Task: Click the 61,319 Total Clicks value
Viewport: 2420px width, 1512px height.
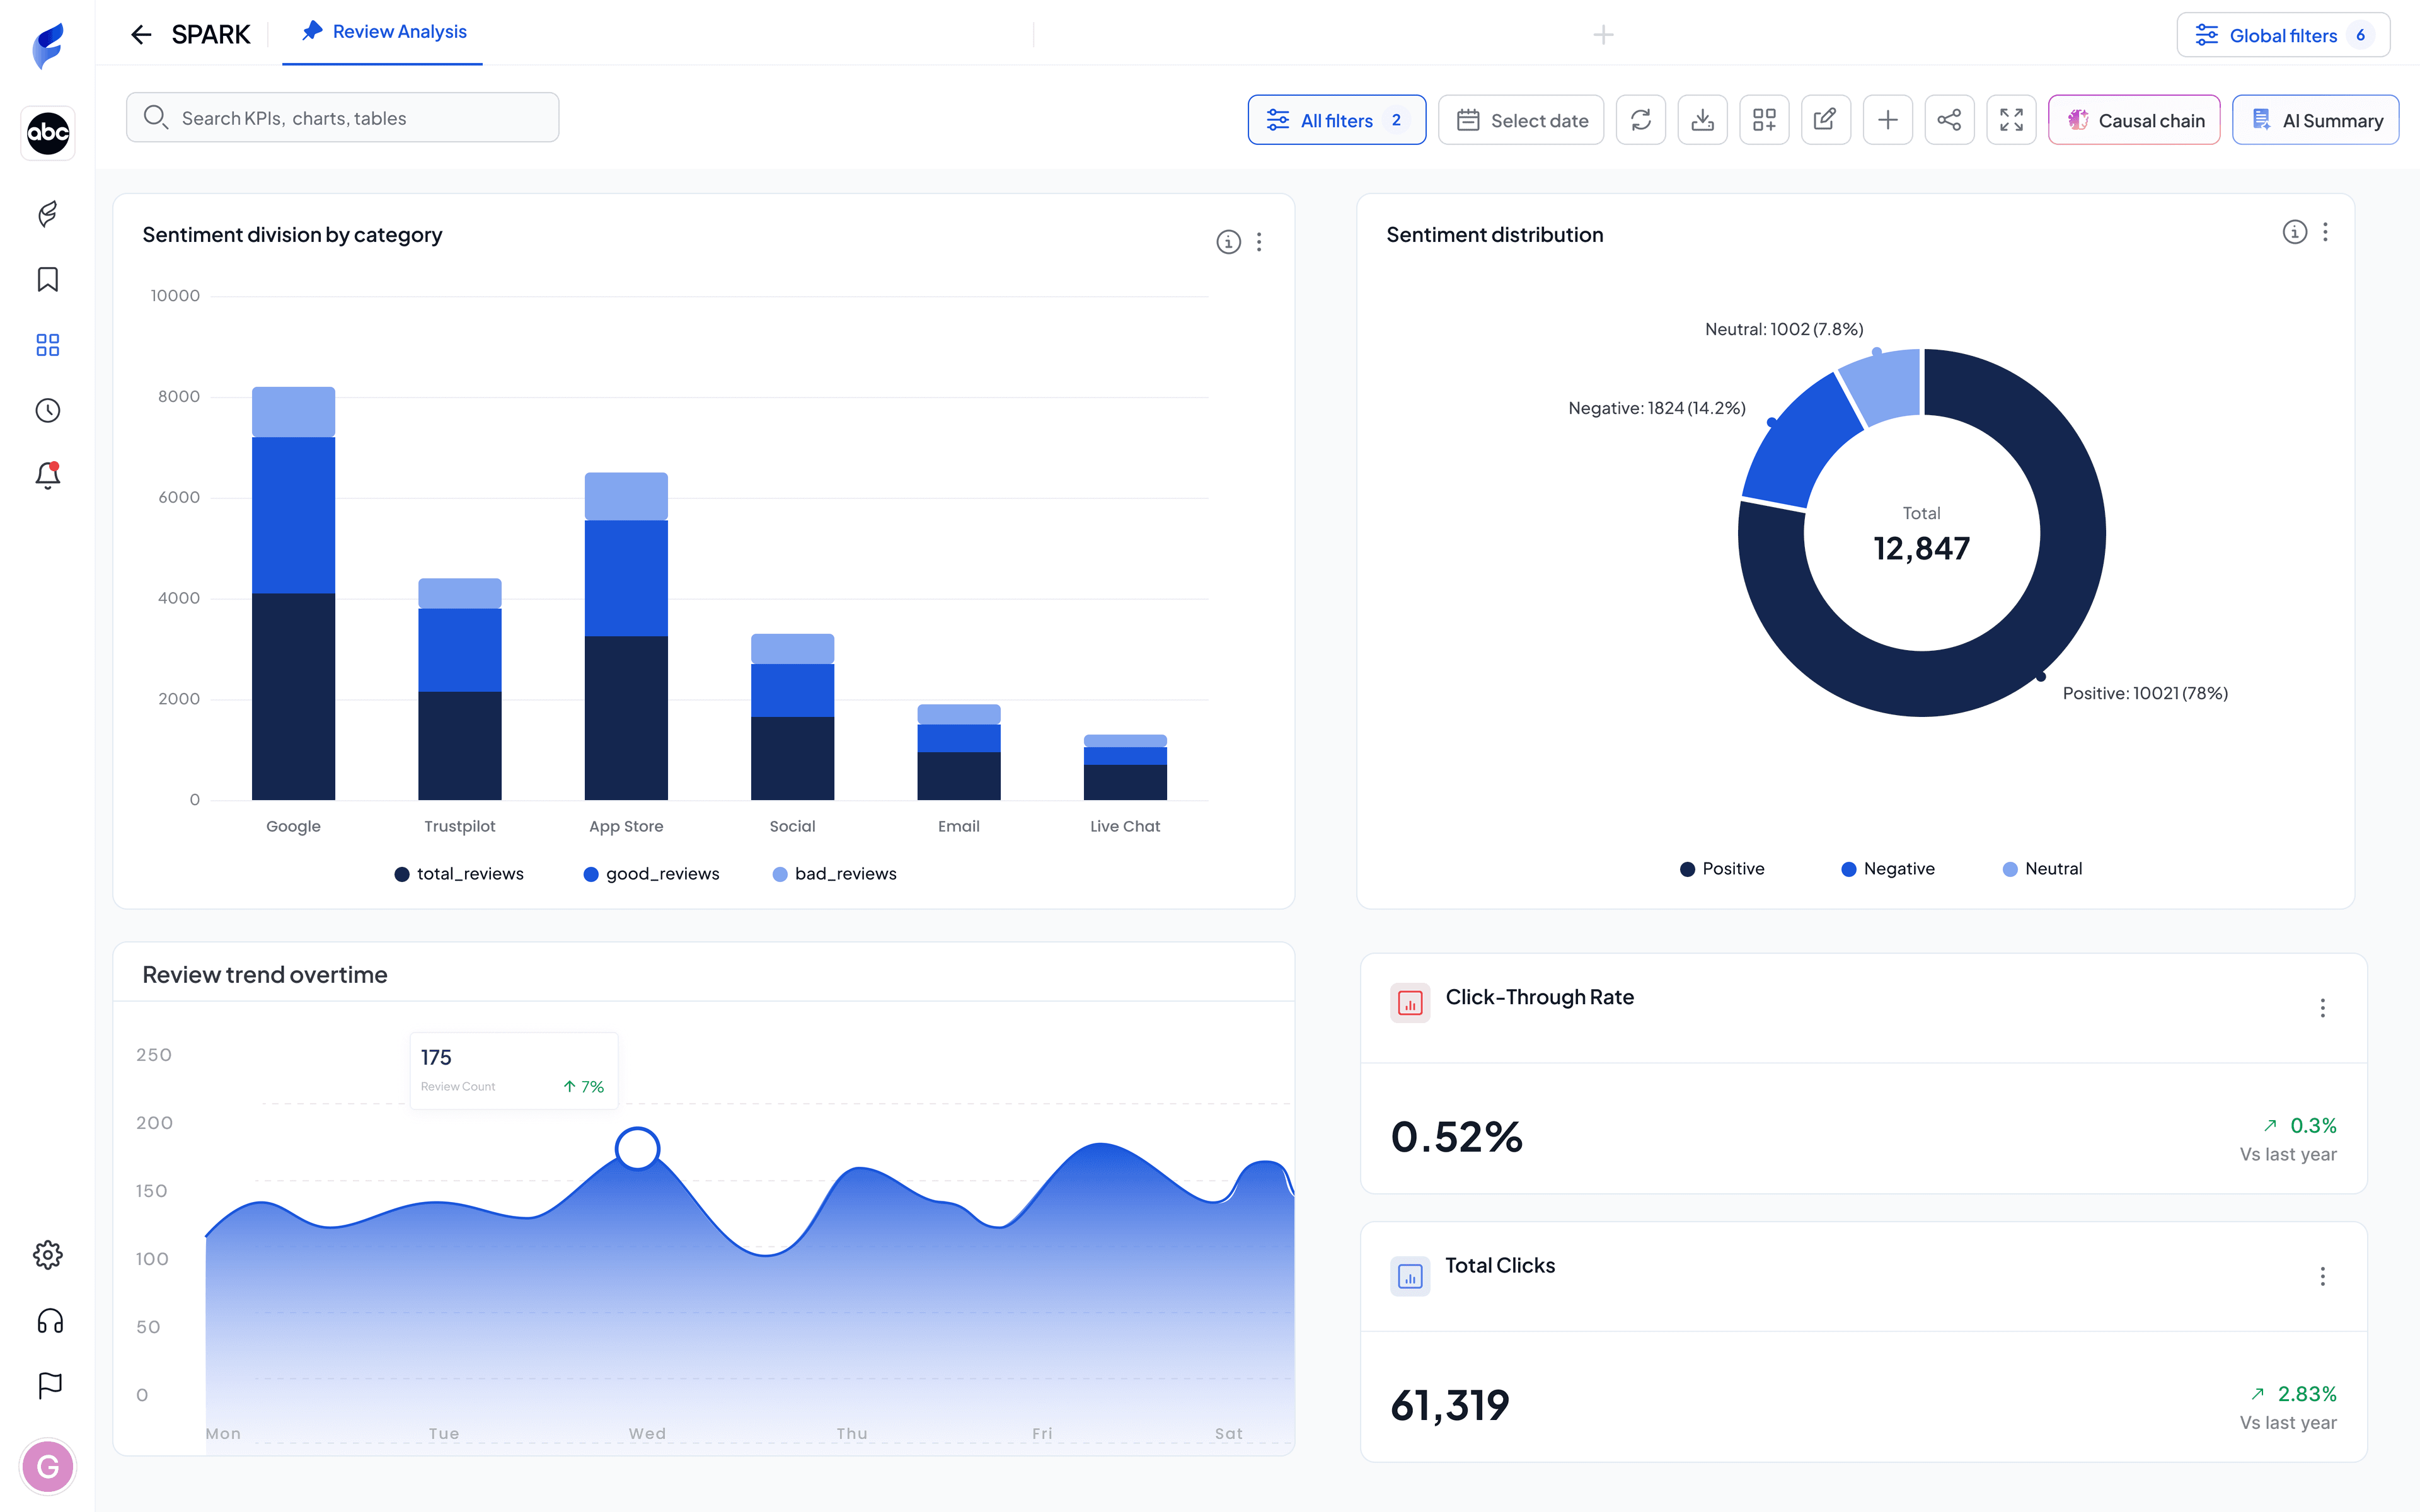Action: pos(1450,1405)
